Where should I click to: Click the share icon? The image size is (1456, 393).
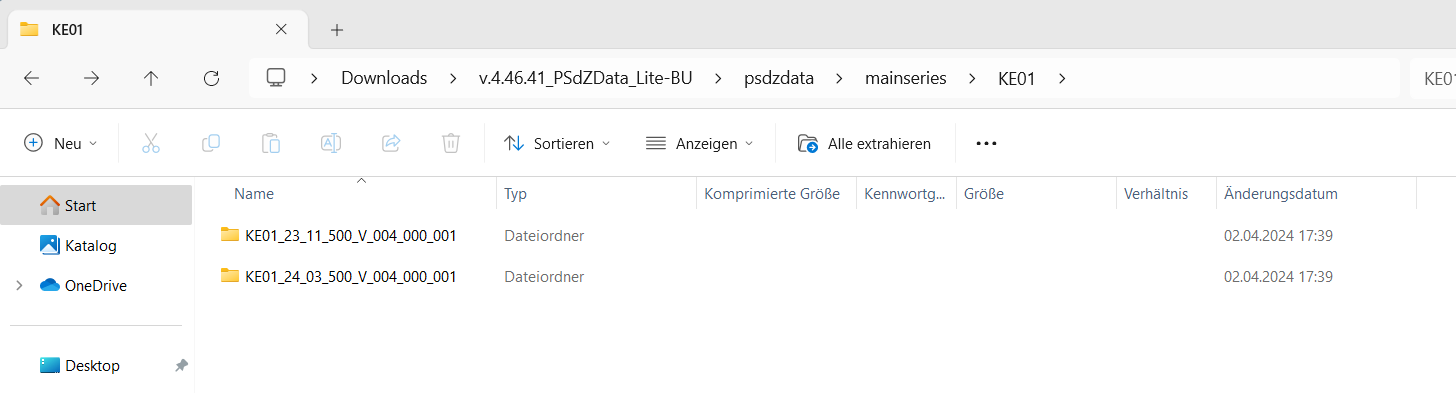391,143
